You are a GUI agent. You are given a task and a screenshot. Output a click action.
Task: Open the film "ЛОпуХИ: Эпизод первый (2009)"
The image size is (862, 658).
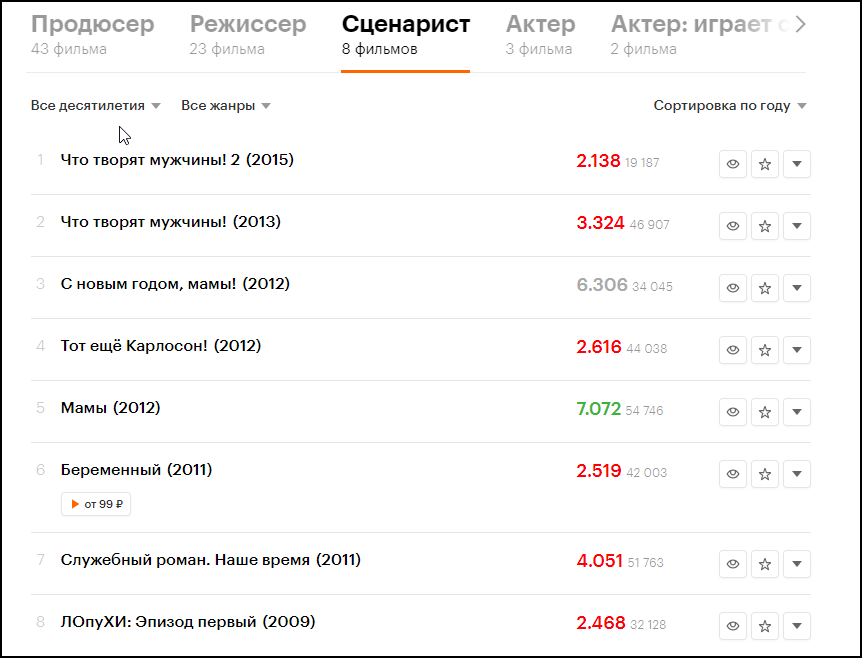pos(188,622)
